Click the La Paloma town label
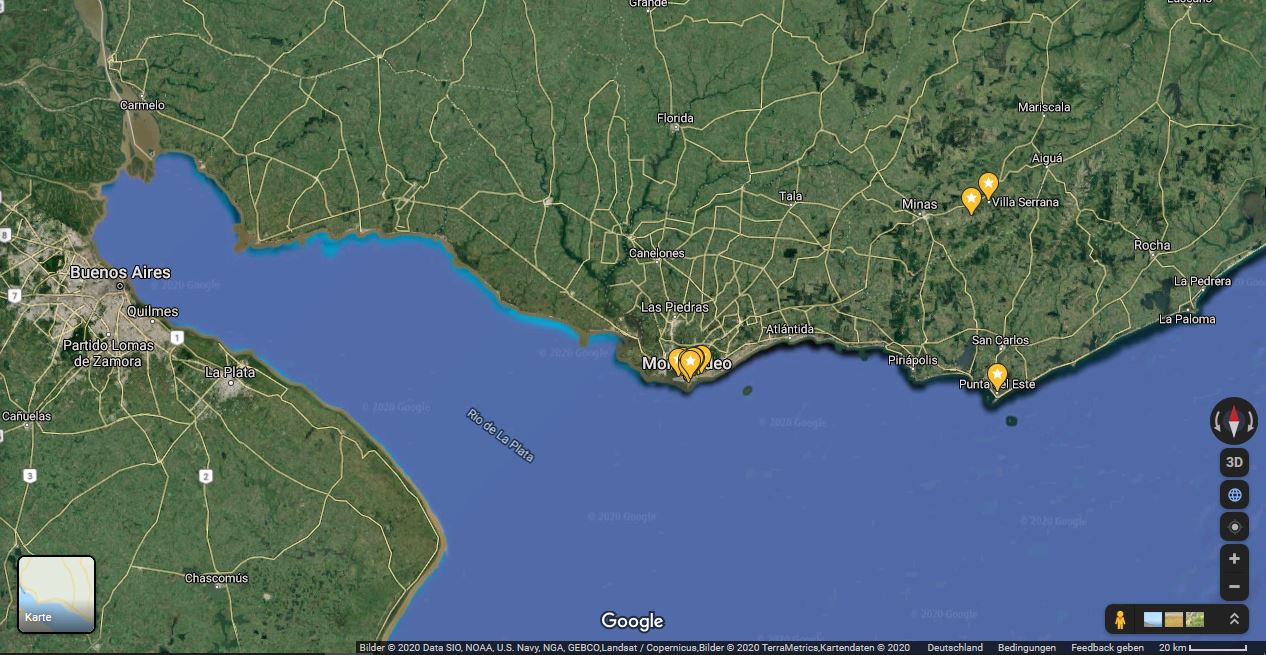Viewport: 1266px width, 655px height. pyautogui.click(x=1187, y=319)
